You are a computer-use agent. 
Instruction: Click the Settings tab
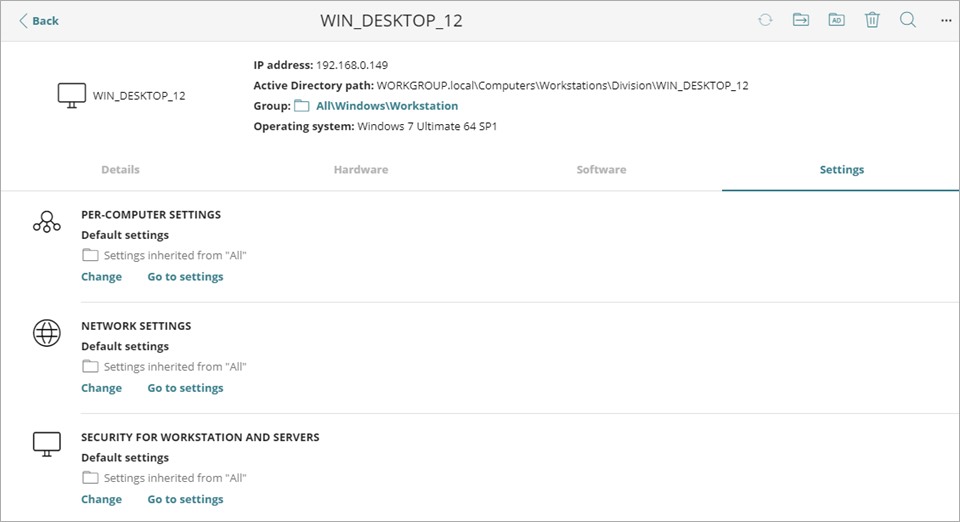tap(841, 170)
